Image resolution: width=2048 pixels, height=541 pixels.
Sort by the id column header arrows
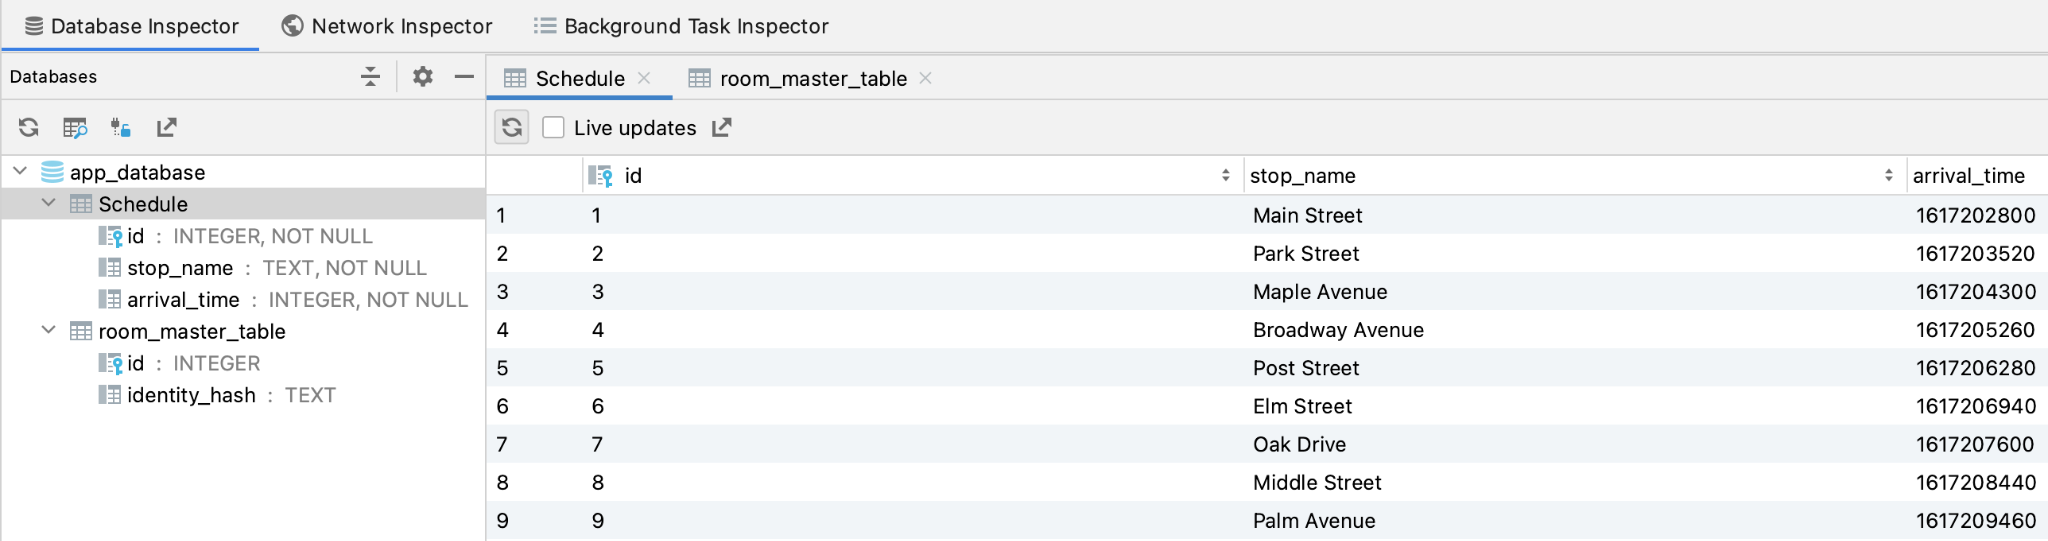point(1225,175)
